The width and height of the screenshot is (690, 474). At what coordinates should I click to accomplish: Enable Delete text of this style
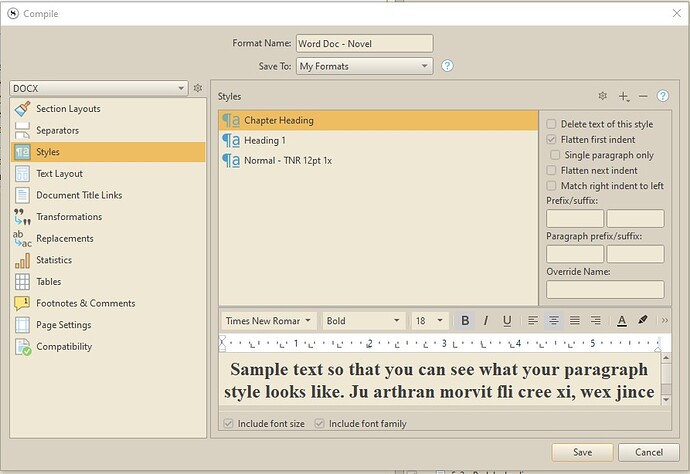(x=552, y=124)
